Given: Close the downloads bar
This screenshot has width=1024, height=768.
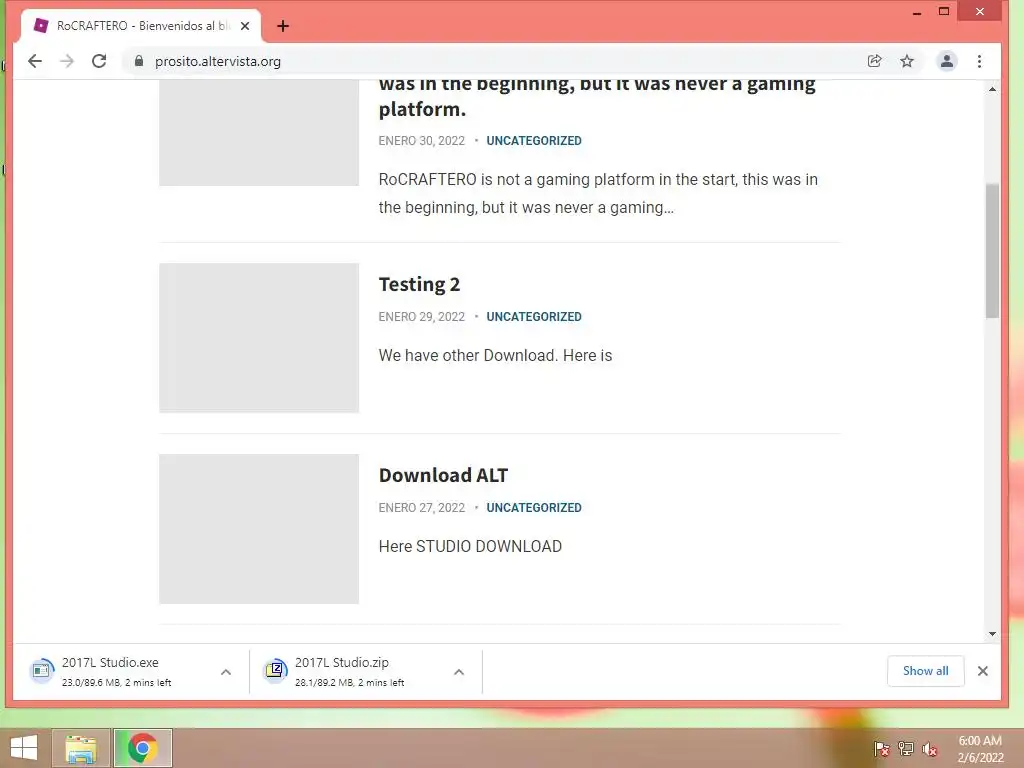Looking at the screenshot, I should (x=982, y=671).
